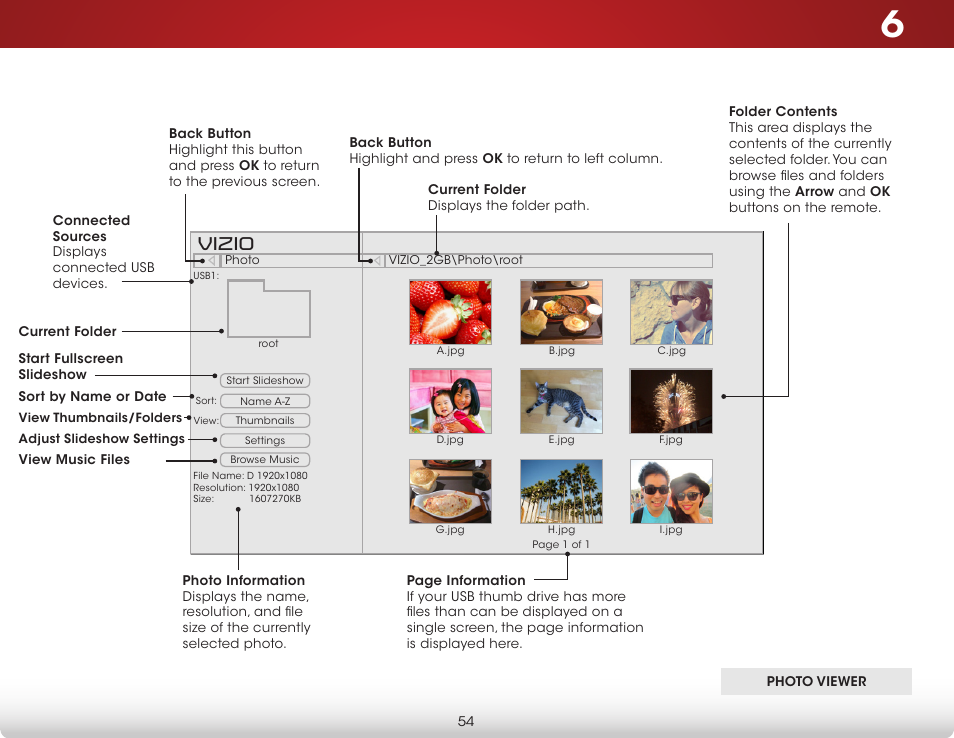954x738 pixels.
Task: Click the "root" folder name label
Action: [268, 344]
